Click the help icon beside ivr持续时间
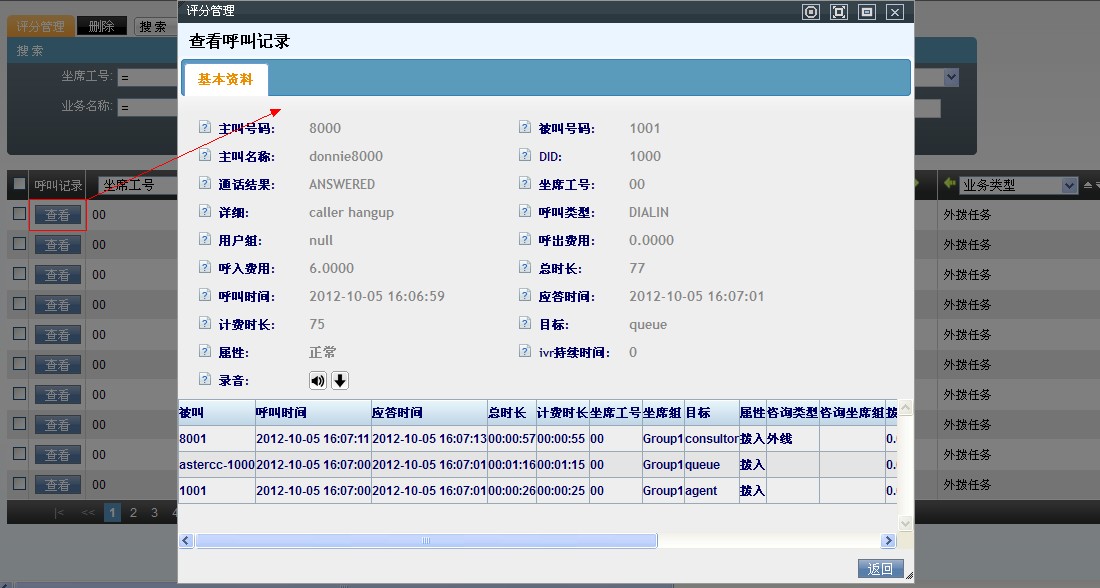This screenshot has height=588, width=1100. point(525,352)
